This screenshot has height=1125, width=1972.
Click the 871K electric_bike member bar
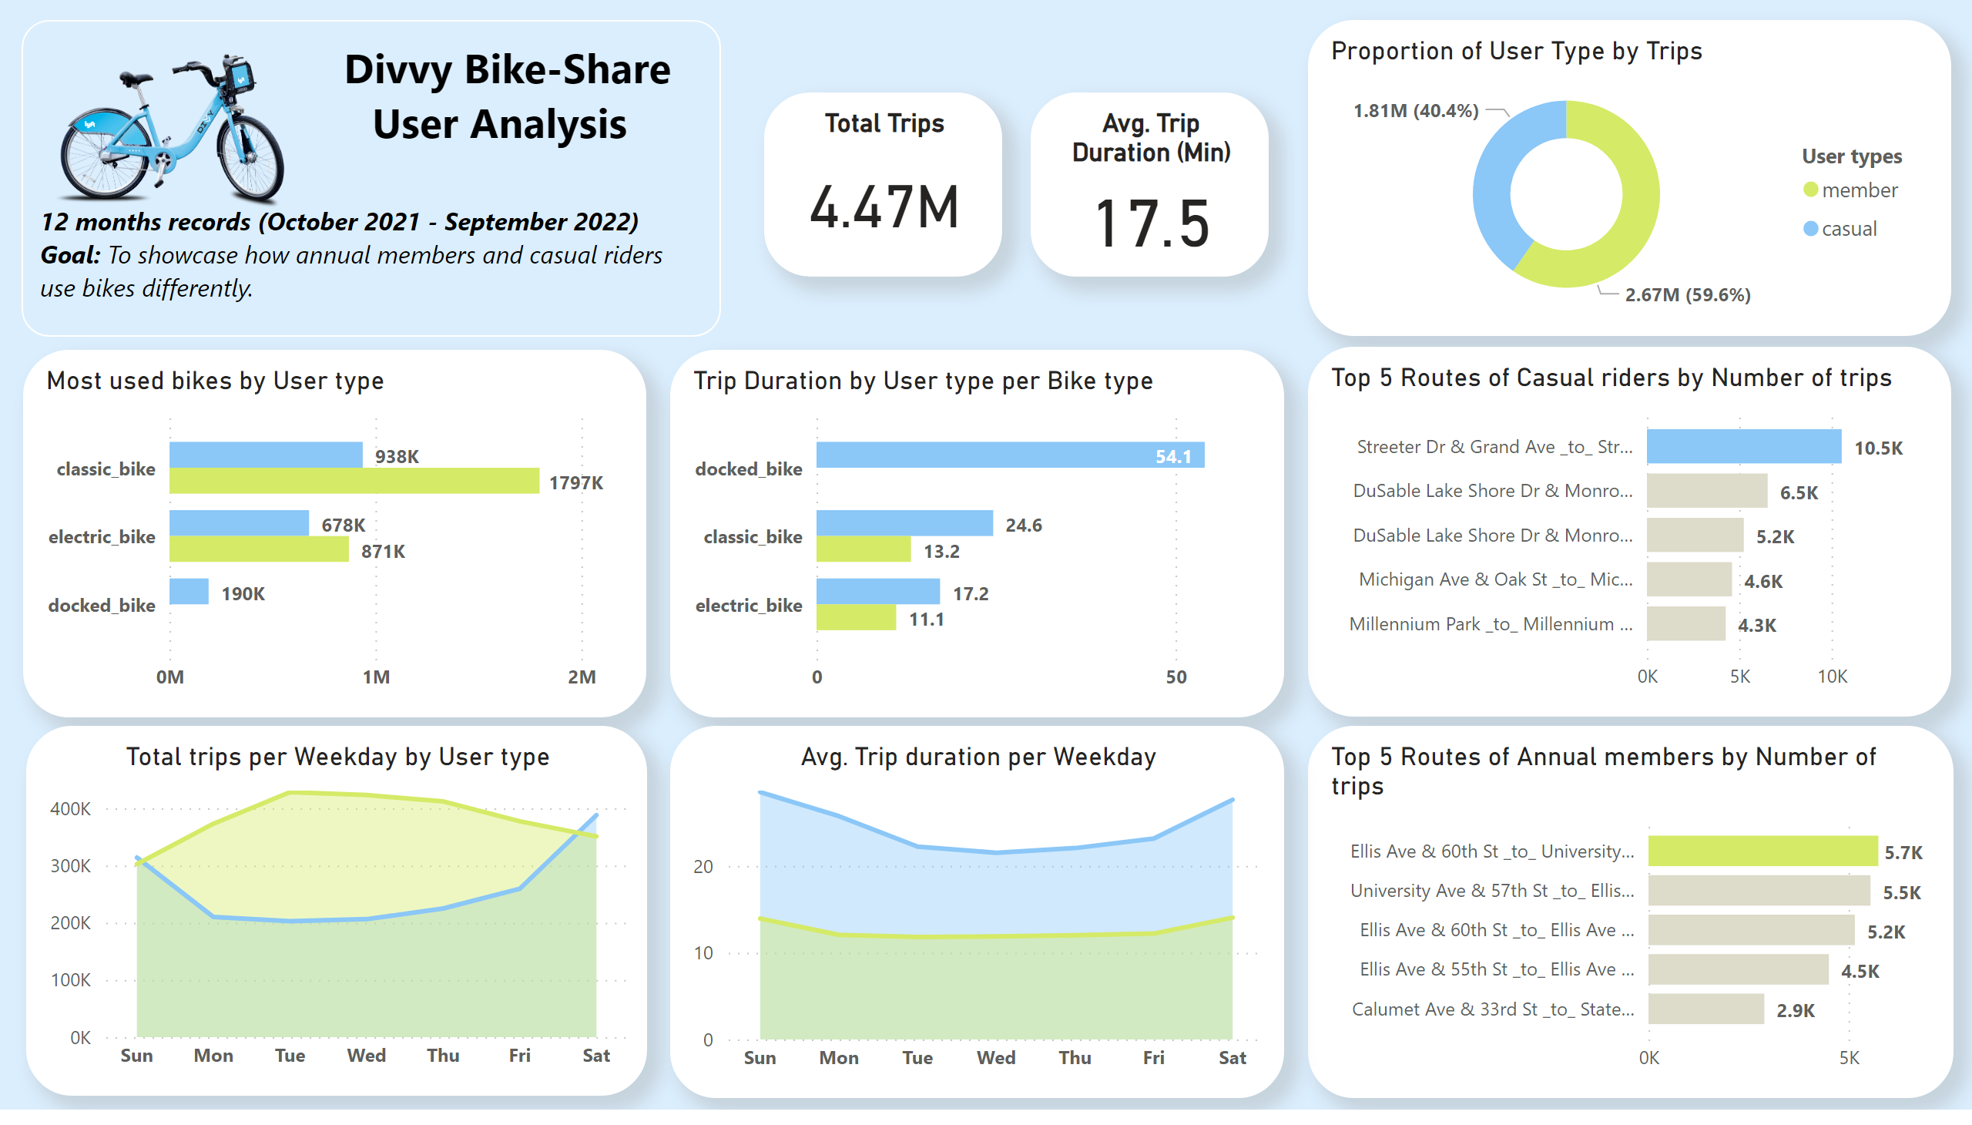259,550
